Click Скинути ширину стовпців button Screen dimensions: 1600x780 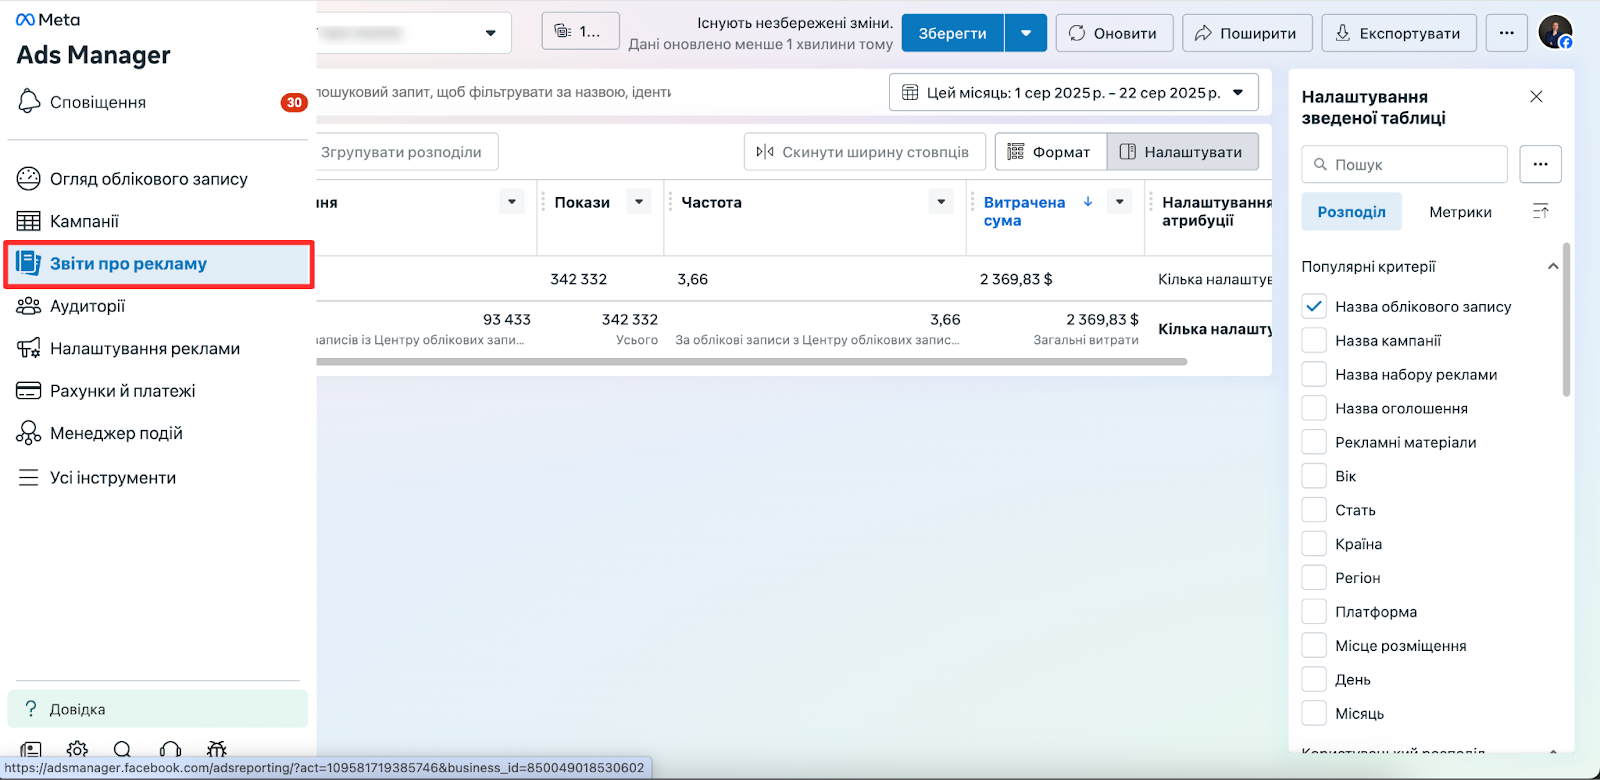(864, 152)
